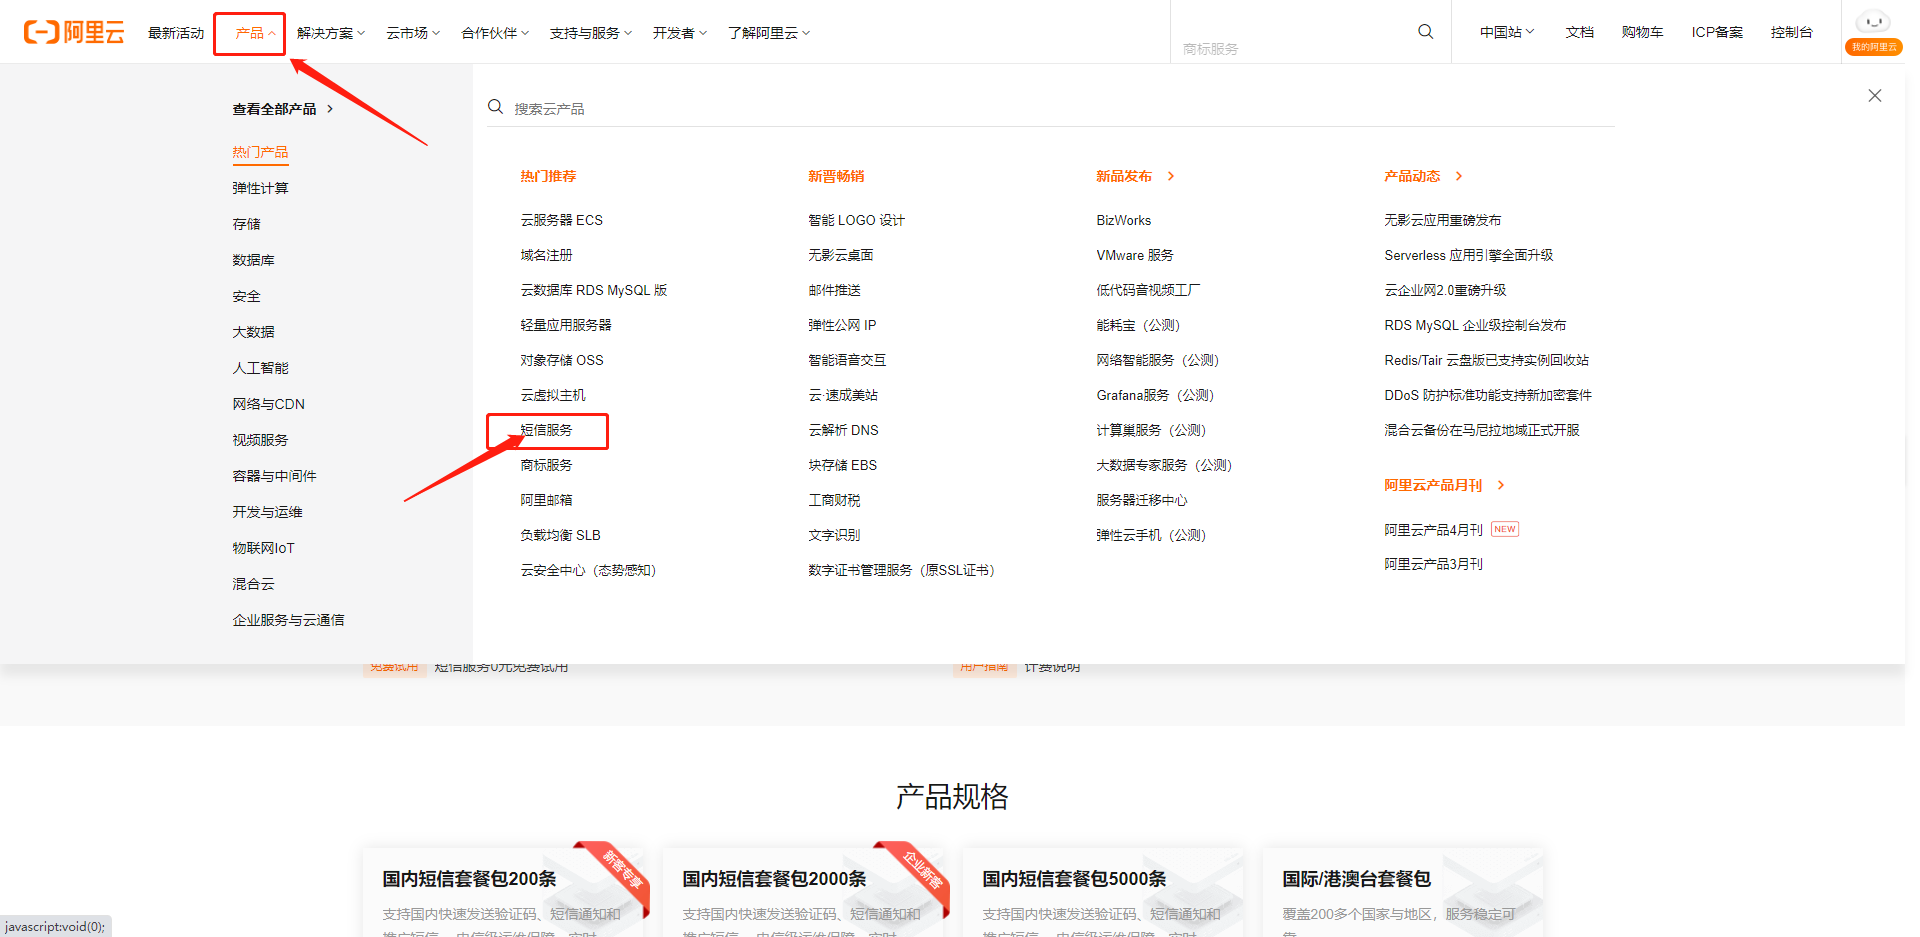This screenshot has width=1920, height=937.
Task: Select 容器与中间件 category in sidebar
Action: click(274, 476)
